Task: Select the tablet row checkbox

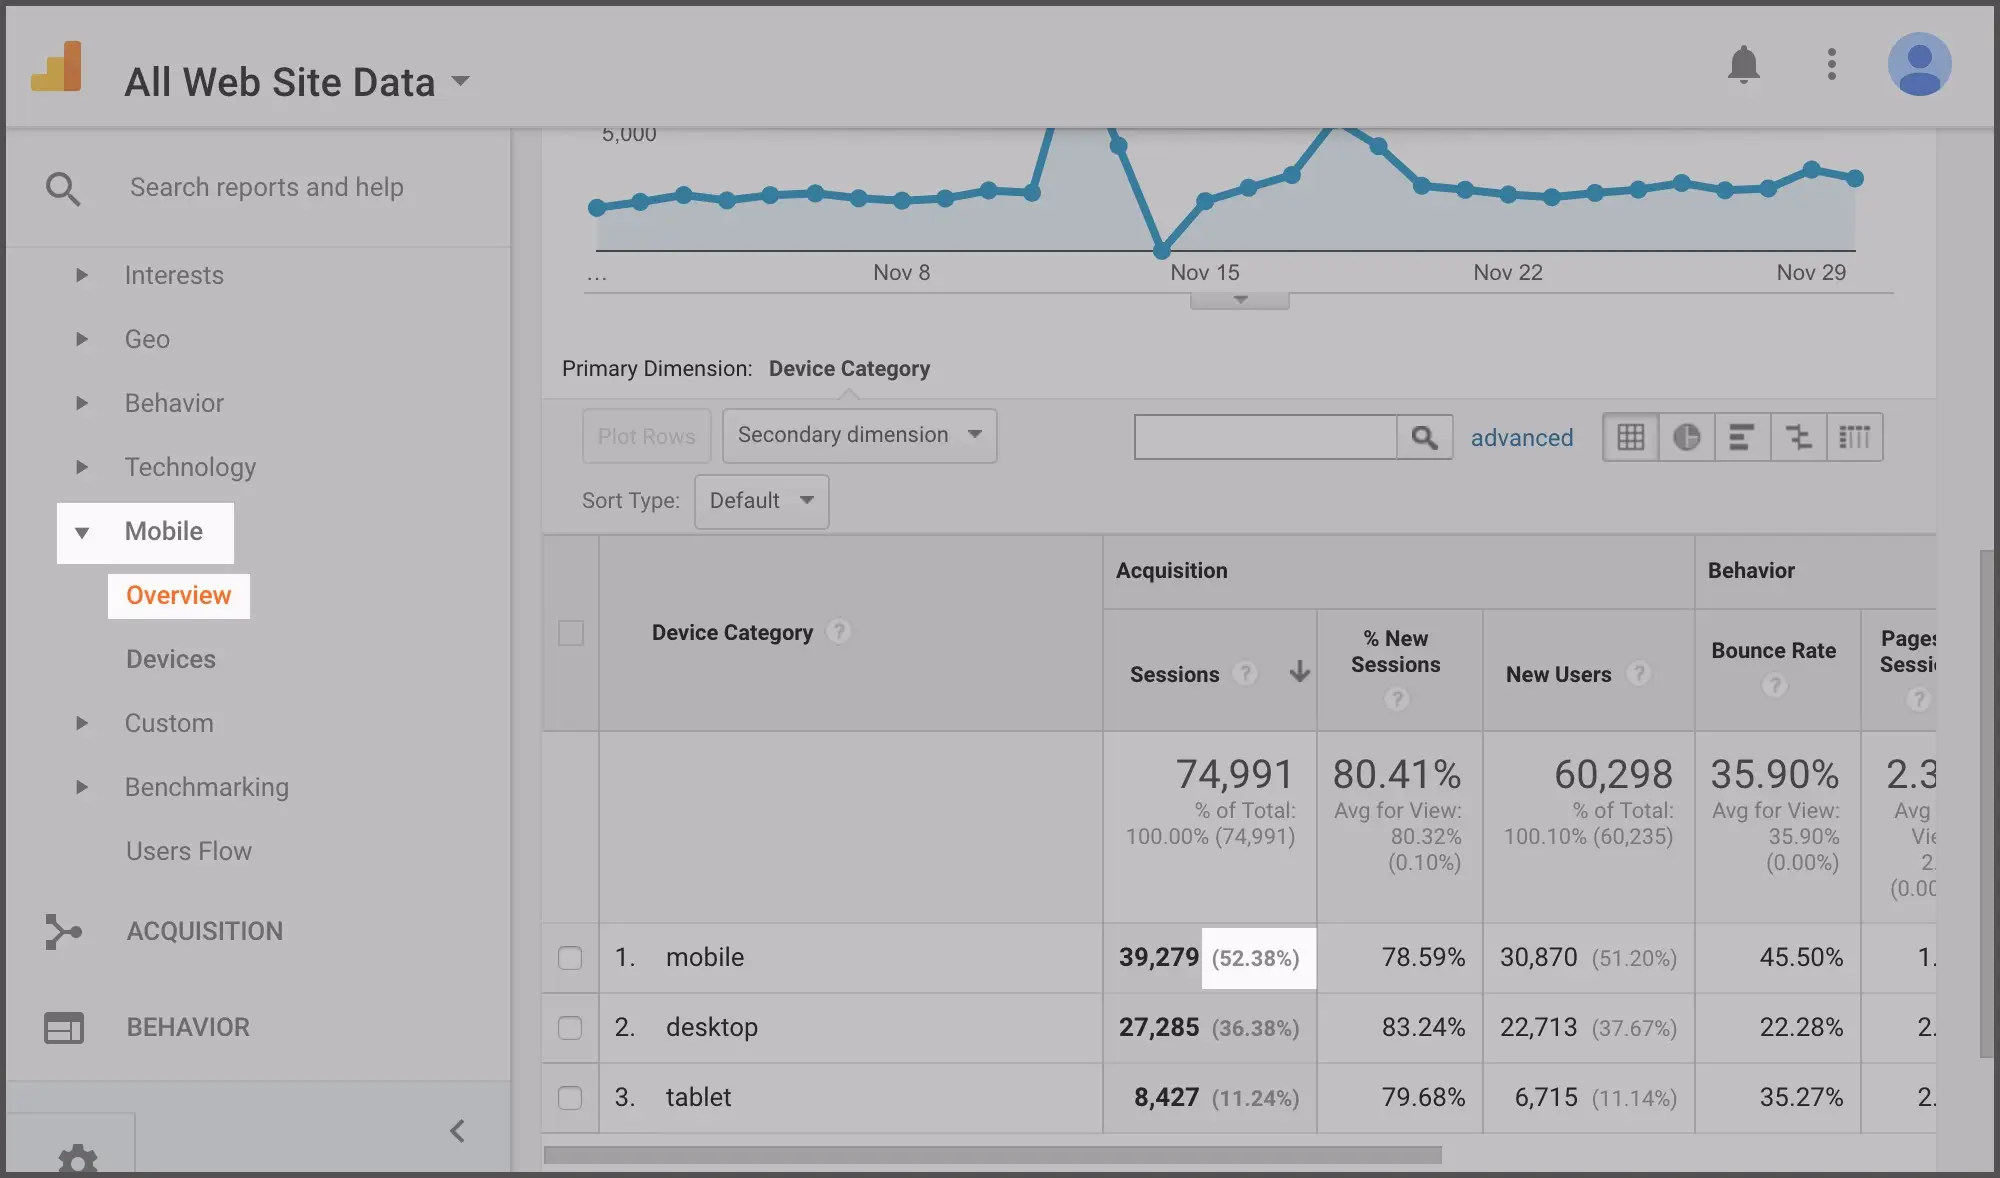Action: tap(570, 1097)
